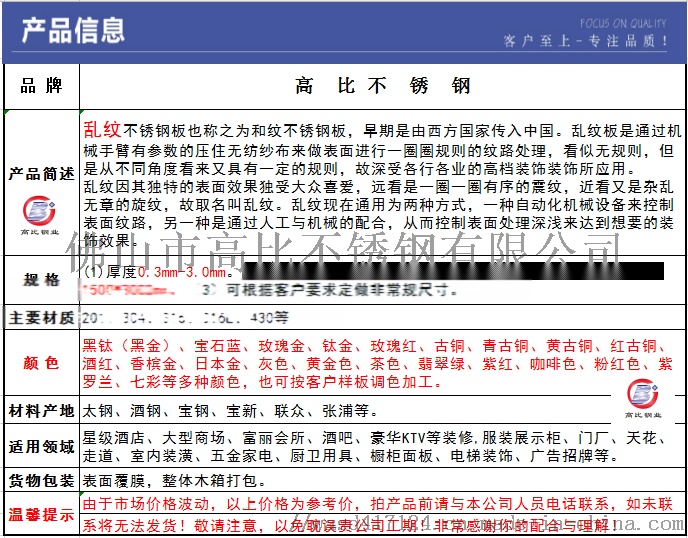This screenshot has height=538, width=688.
Task: Click the FOCUS ON QUALITY slogan
Action: (623, 23)
